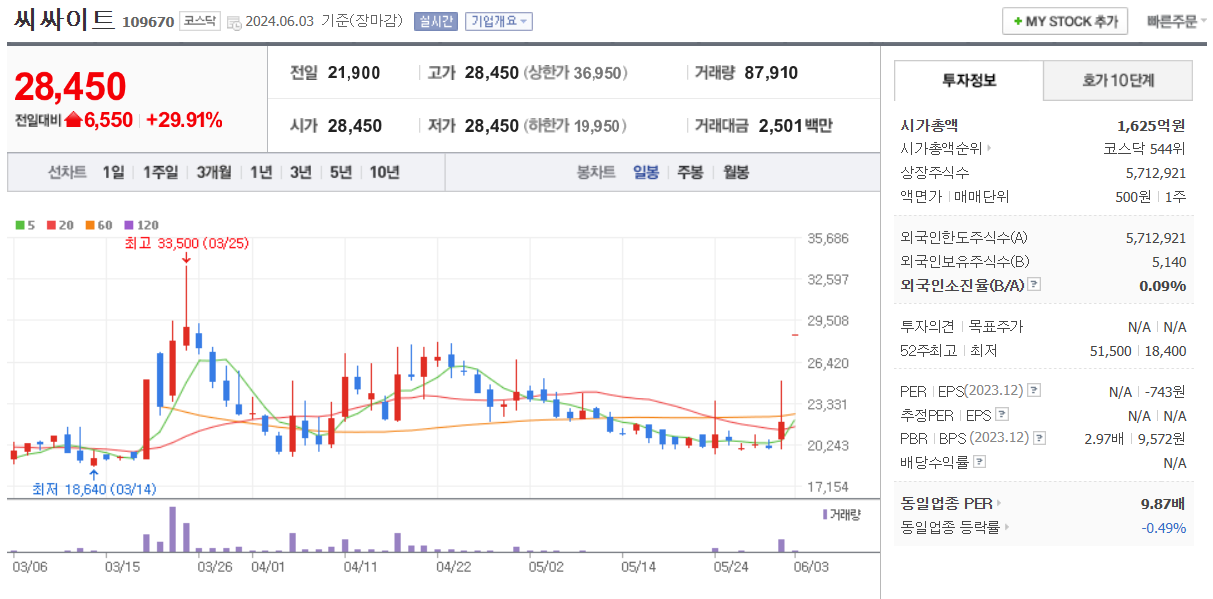Select 주봉 candlestick chart
Image resolution: width=1213 pixels, height=599 pixels.
(x=690, y=172)
